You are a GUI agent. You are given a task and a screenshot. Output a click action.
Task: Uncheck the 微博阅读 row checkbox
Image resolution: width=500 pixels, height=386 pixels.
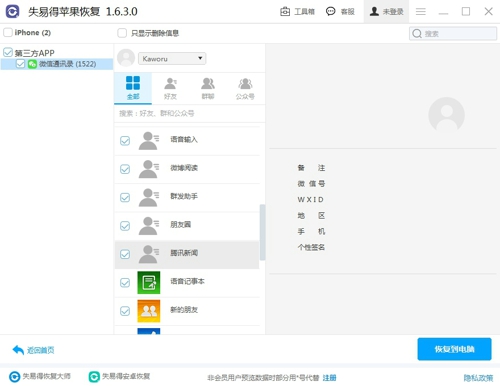tap(125, 169)
